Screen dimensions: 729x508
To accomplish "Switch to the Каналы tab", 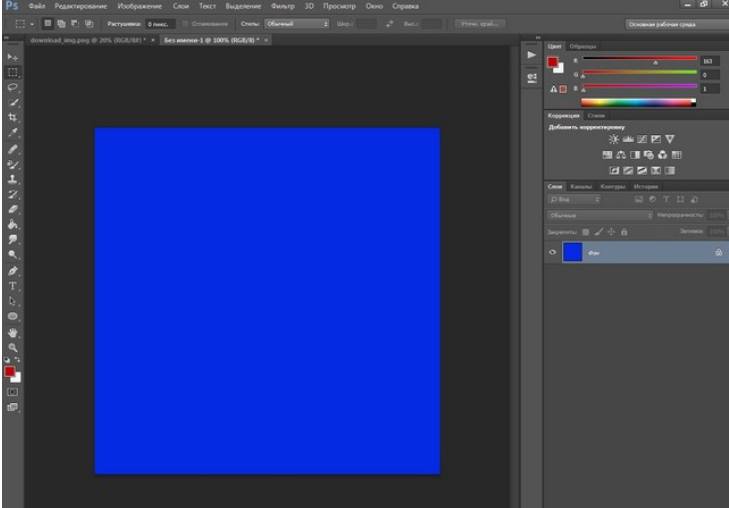I will point(581,186).
